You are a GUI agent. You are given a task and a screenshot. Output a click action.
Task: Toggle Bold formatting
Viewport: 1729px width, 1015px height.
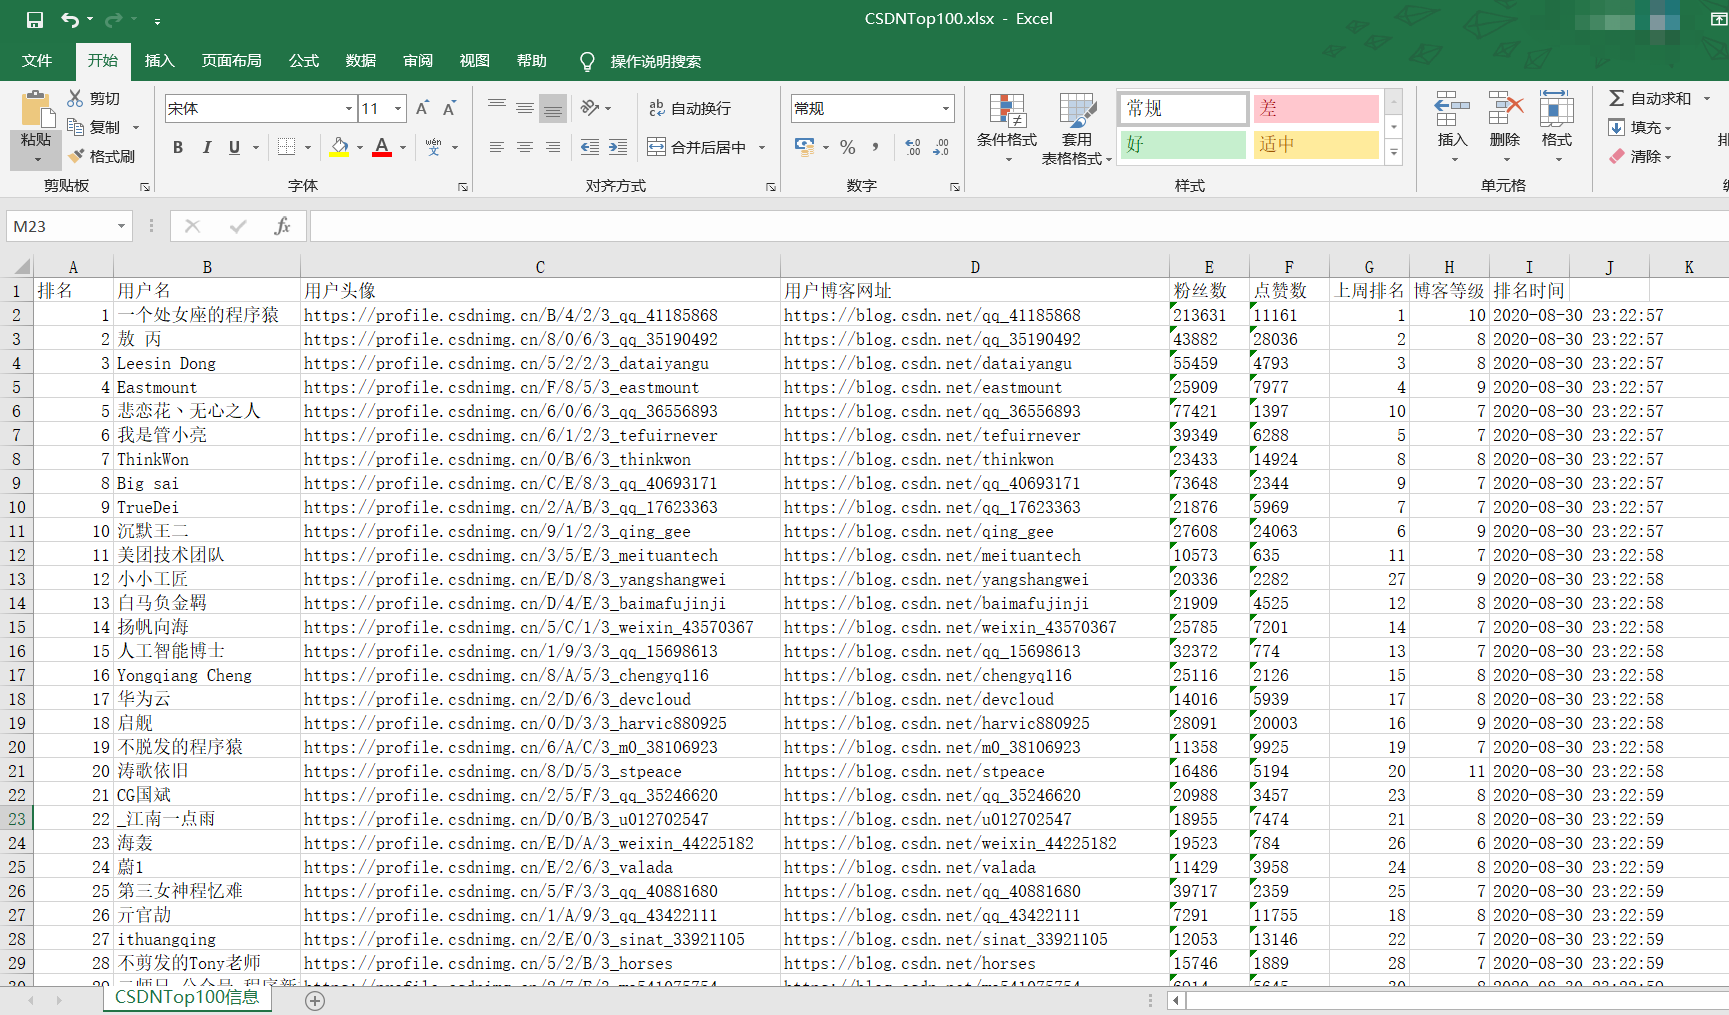[x=178, y=147]
